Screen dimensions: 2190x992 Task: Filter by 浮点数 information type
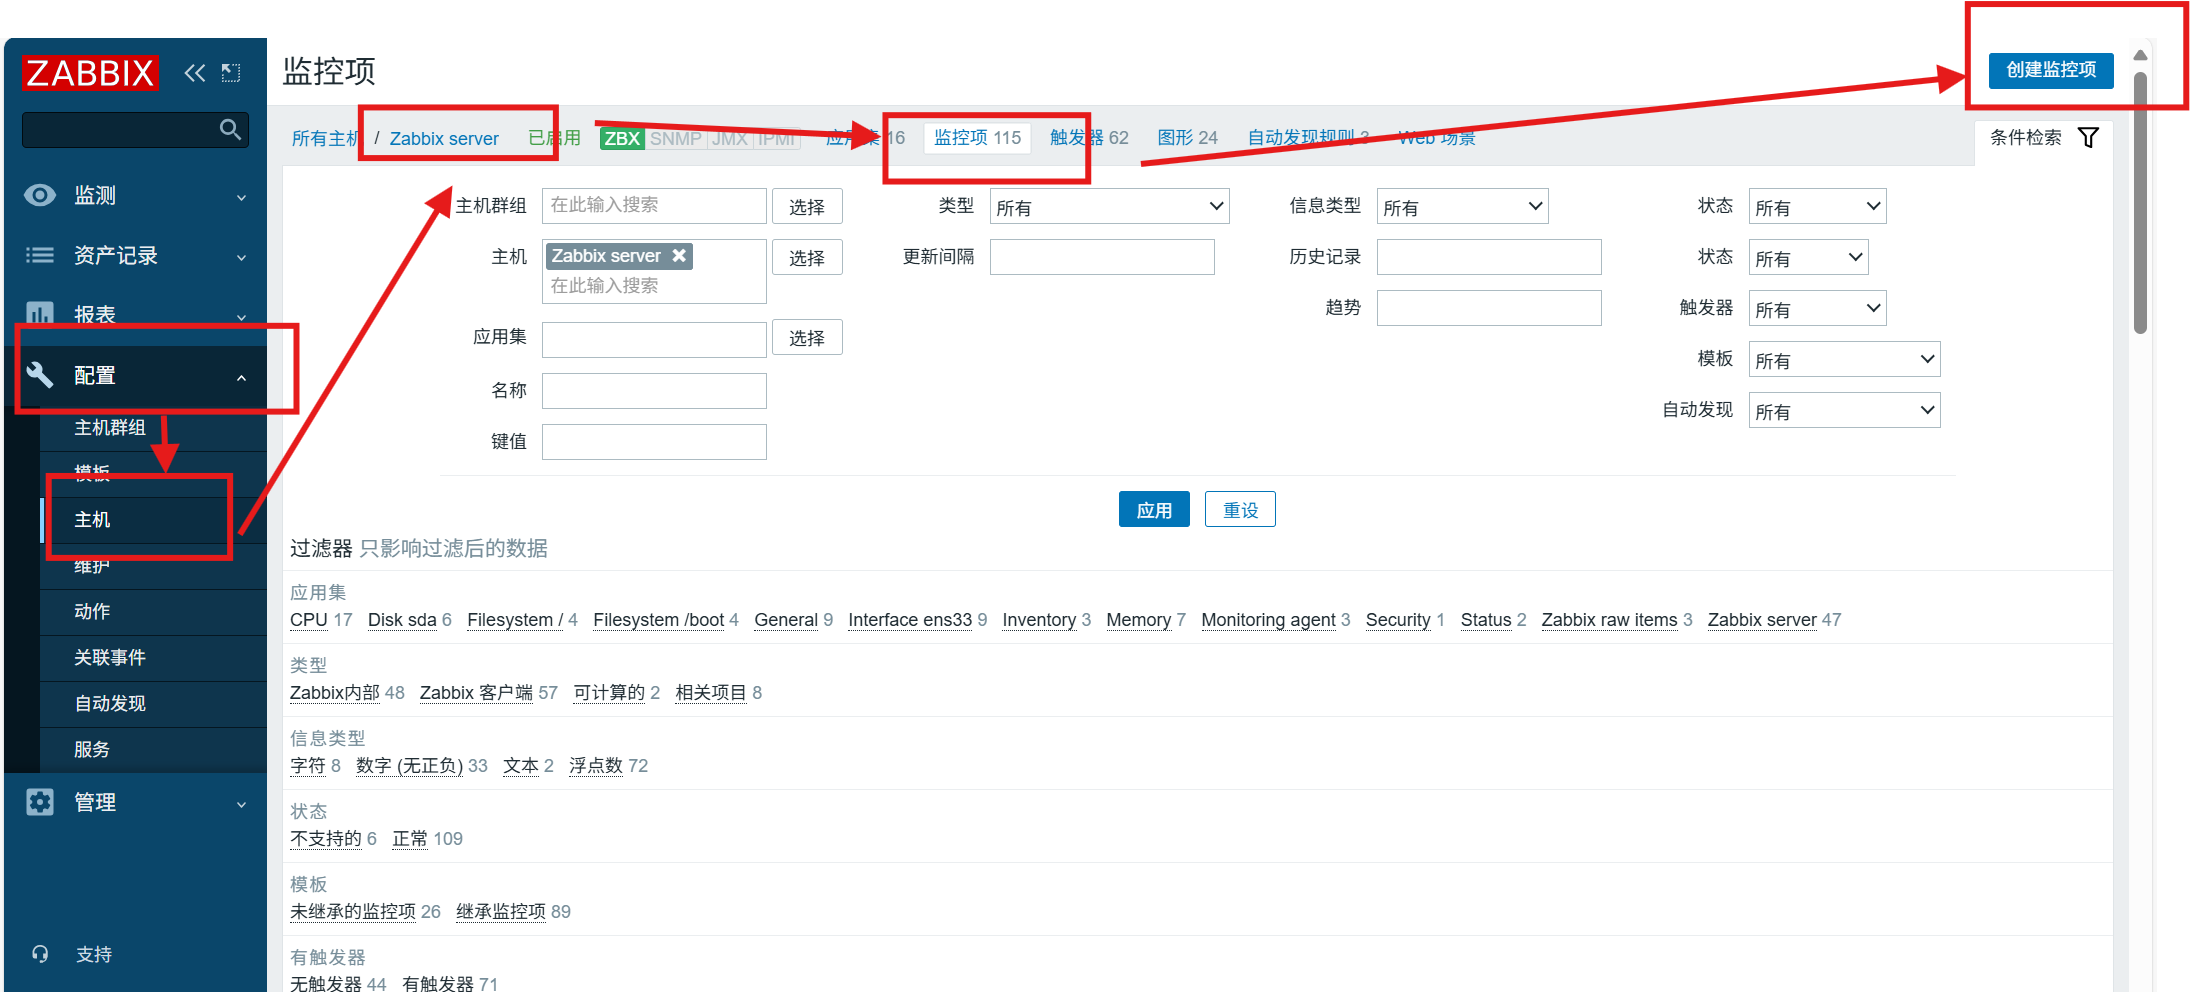click(596, 766)
